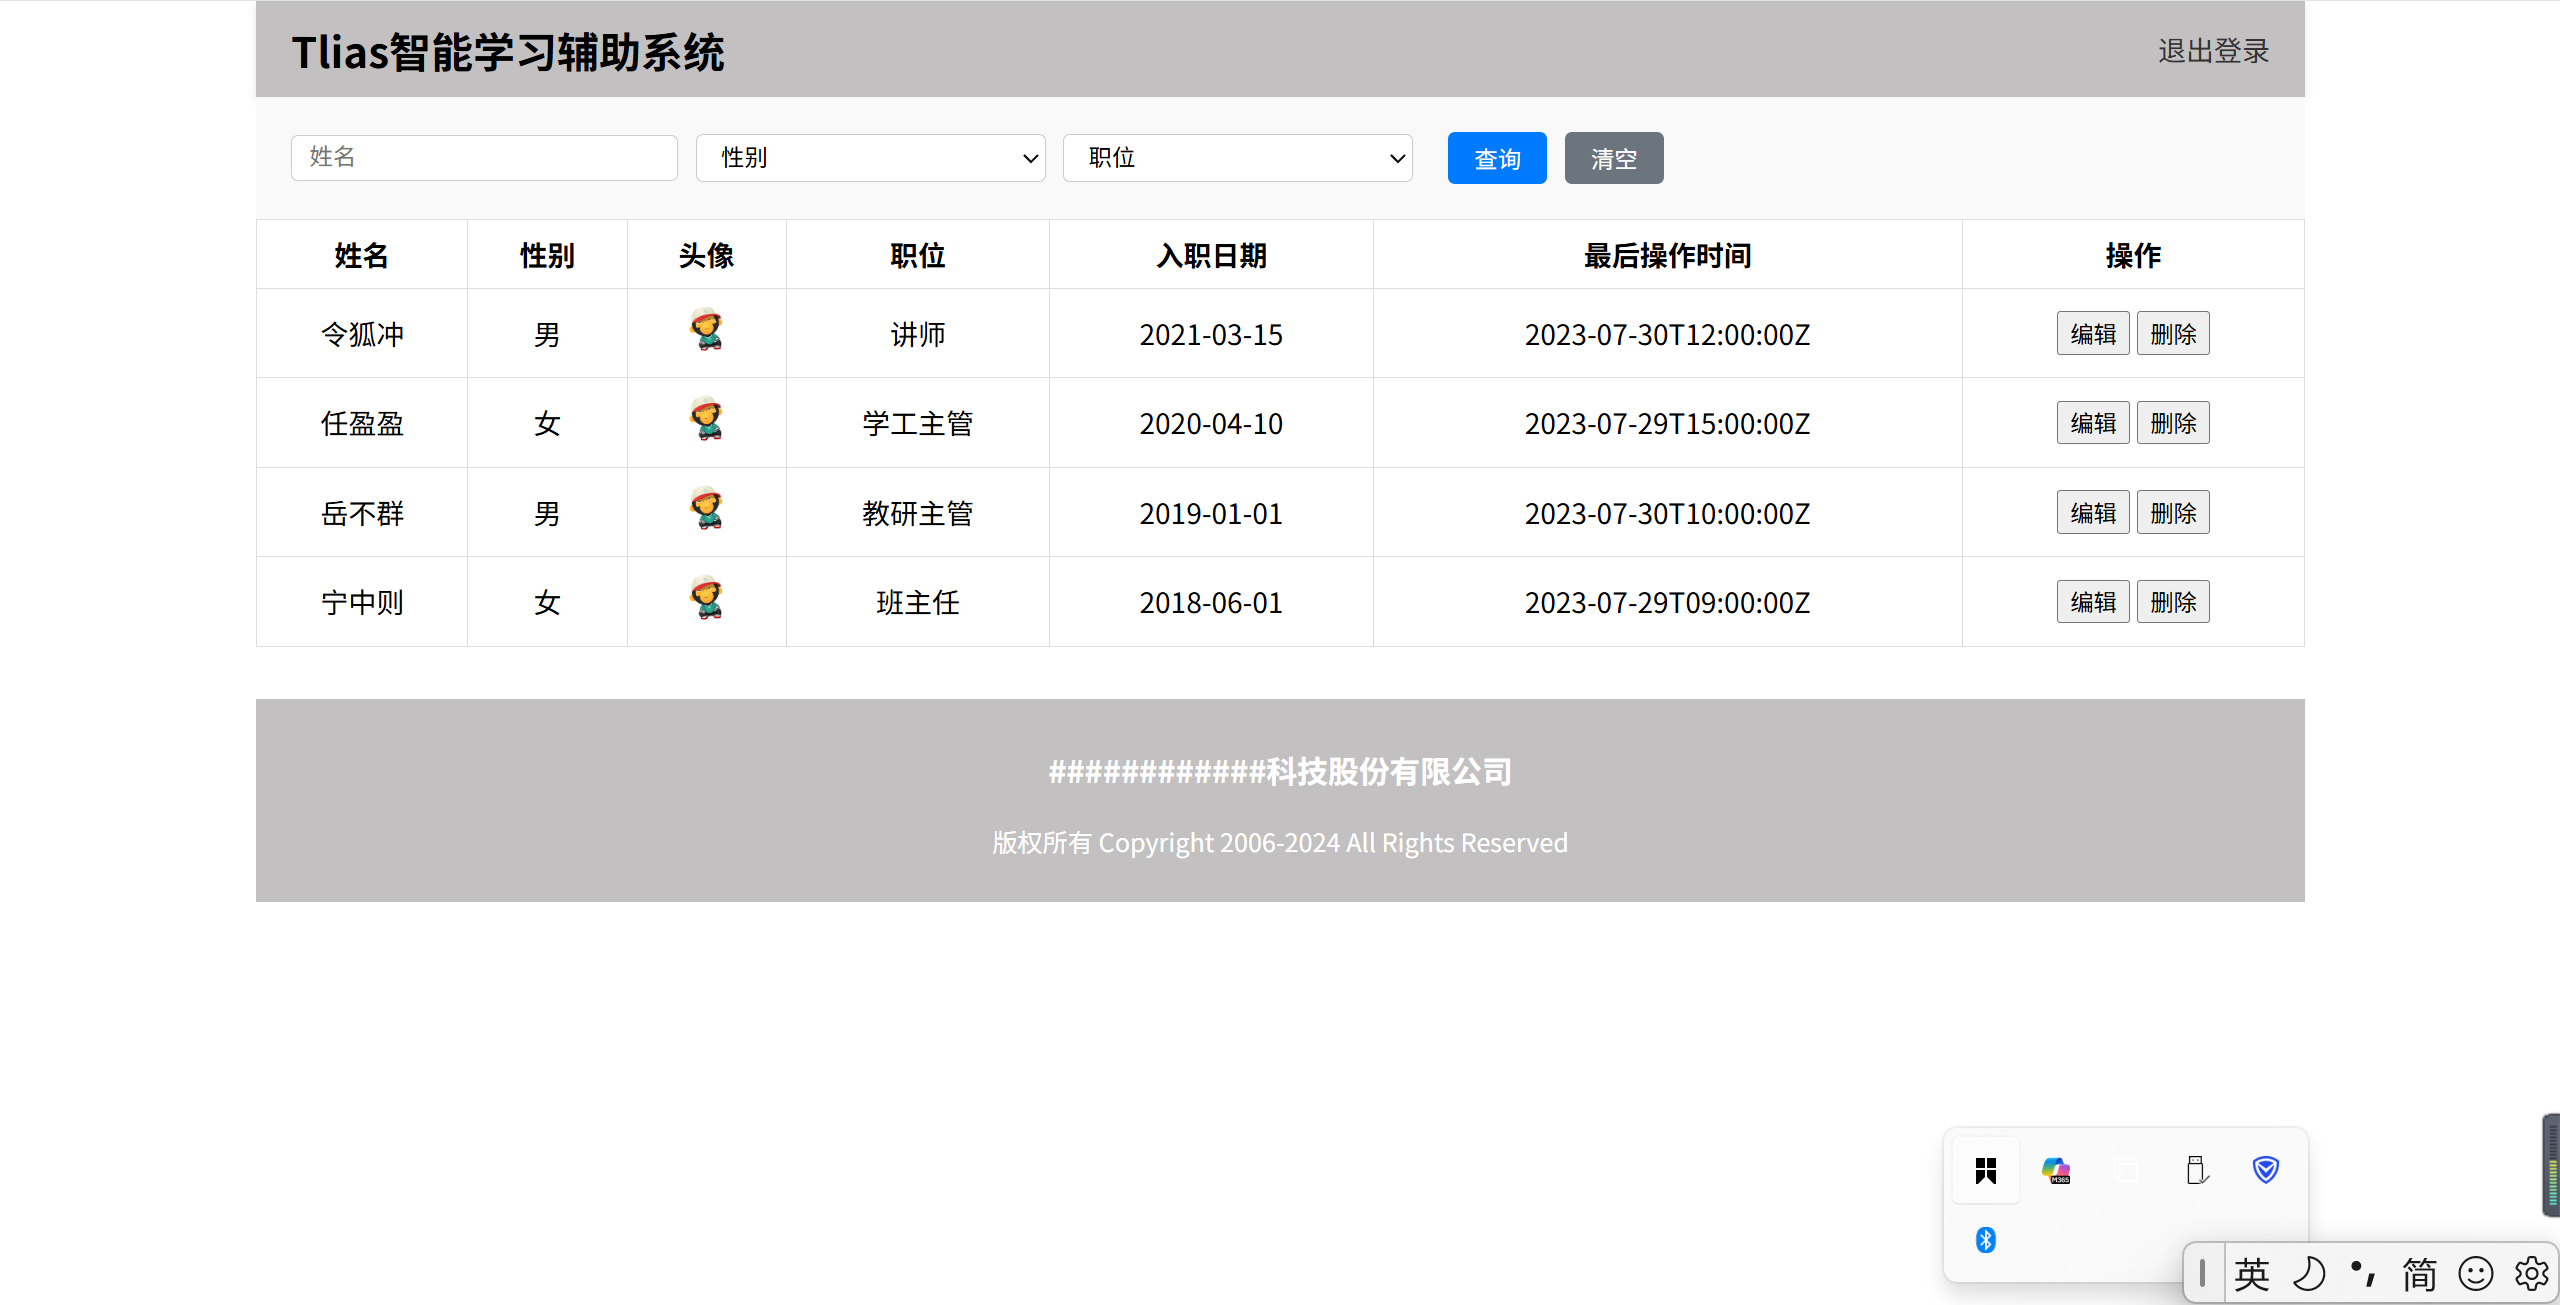Toggle the IME punctuation mode button
This screenshot has width=2560, height=1305.
point(2363,1274)
